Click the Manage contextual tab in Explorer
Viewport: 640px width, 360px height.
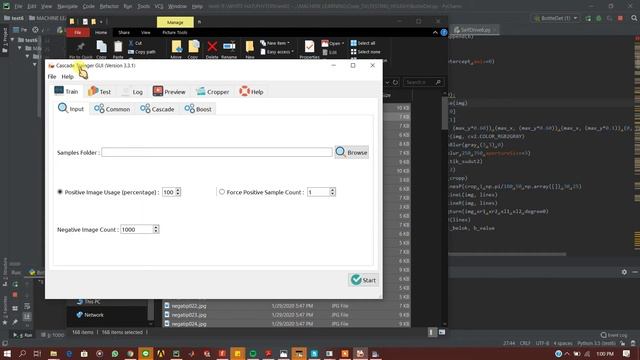[x=175, y=22]
